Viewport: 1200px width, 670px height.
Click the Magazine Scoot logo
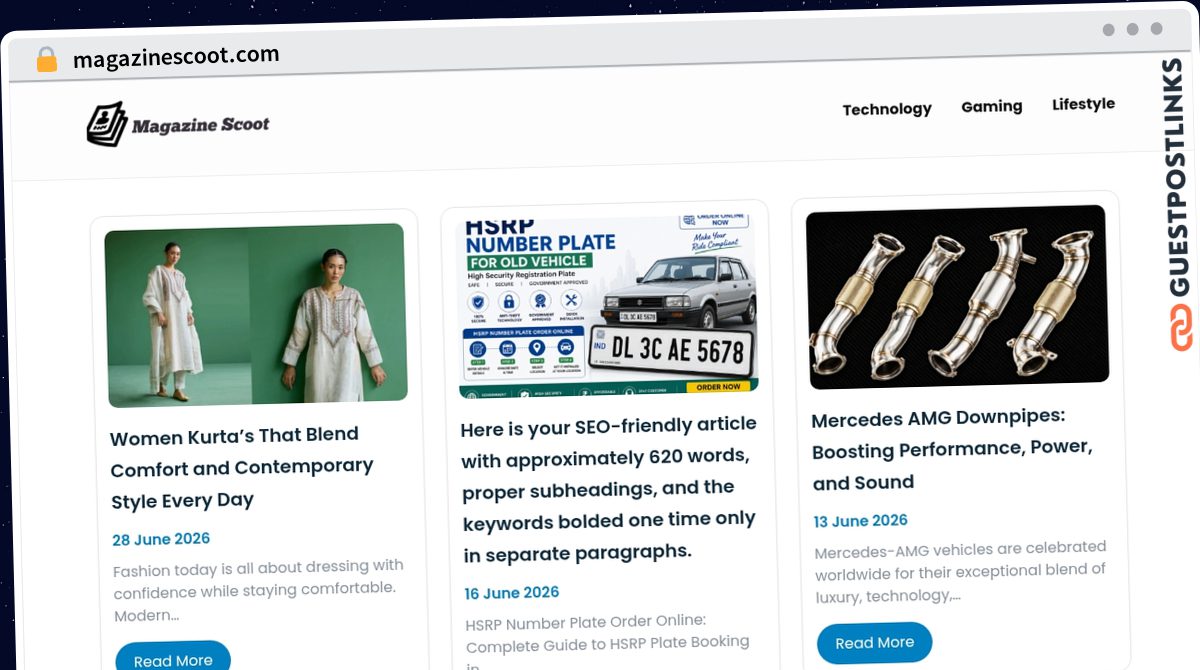(178, 125)
